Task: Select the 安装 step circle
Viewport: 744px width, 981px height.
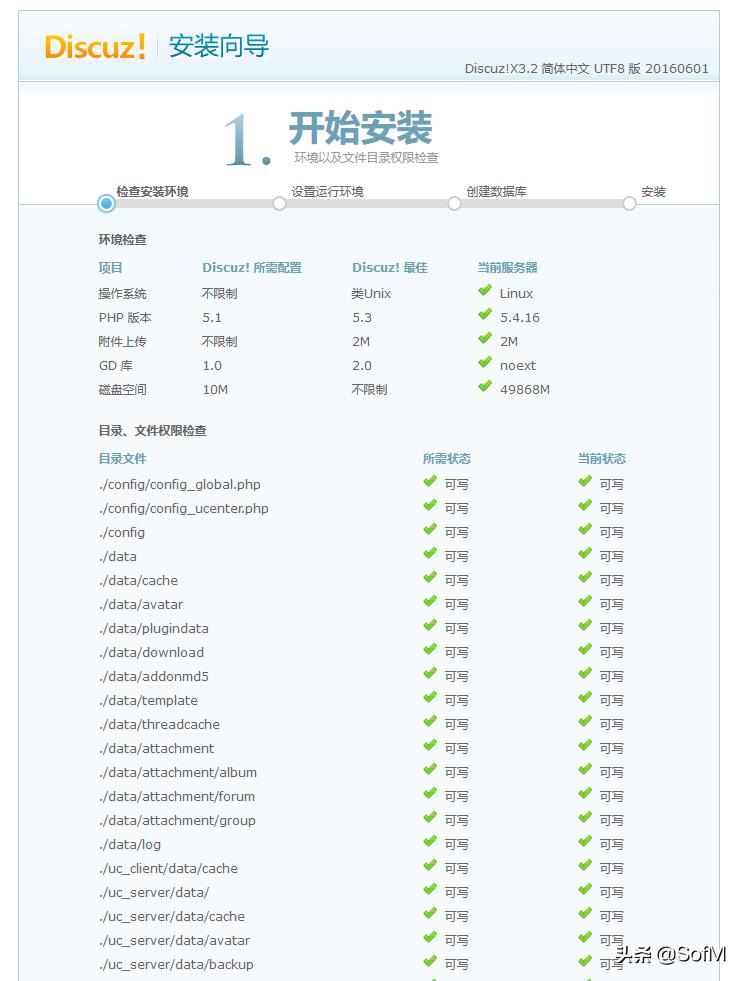Action: (x=629, y=204)
